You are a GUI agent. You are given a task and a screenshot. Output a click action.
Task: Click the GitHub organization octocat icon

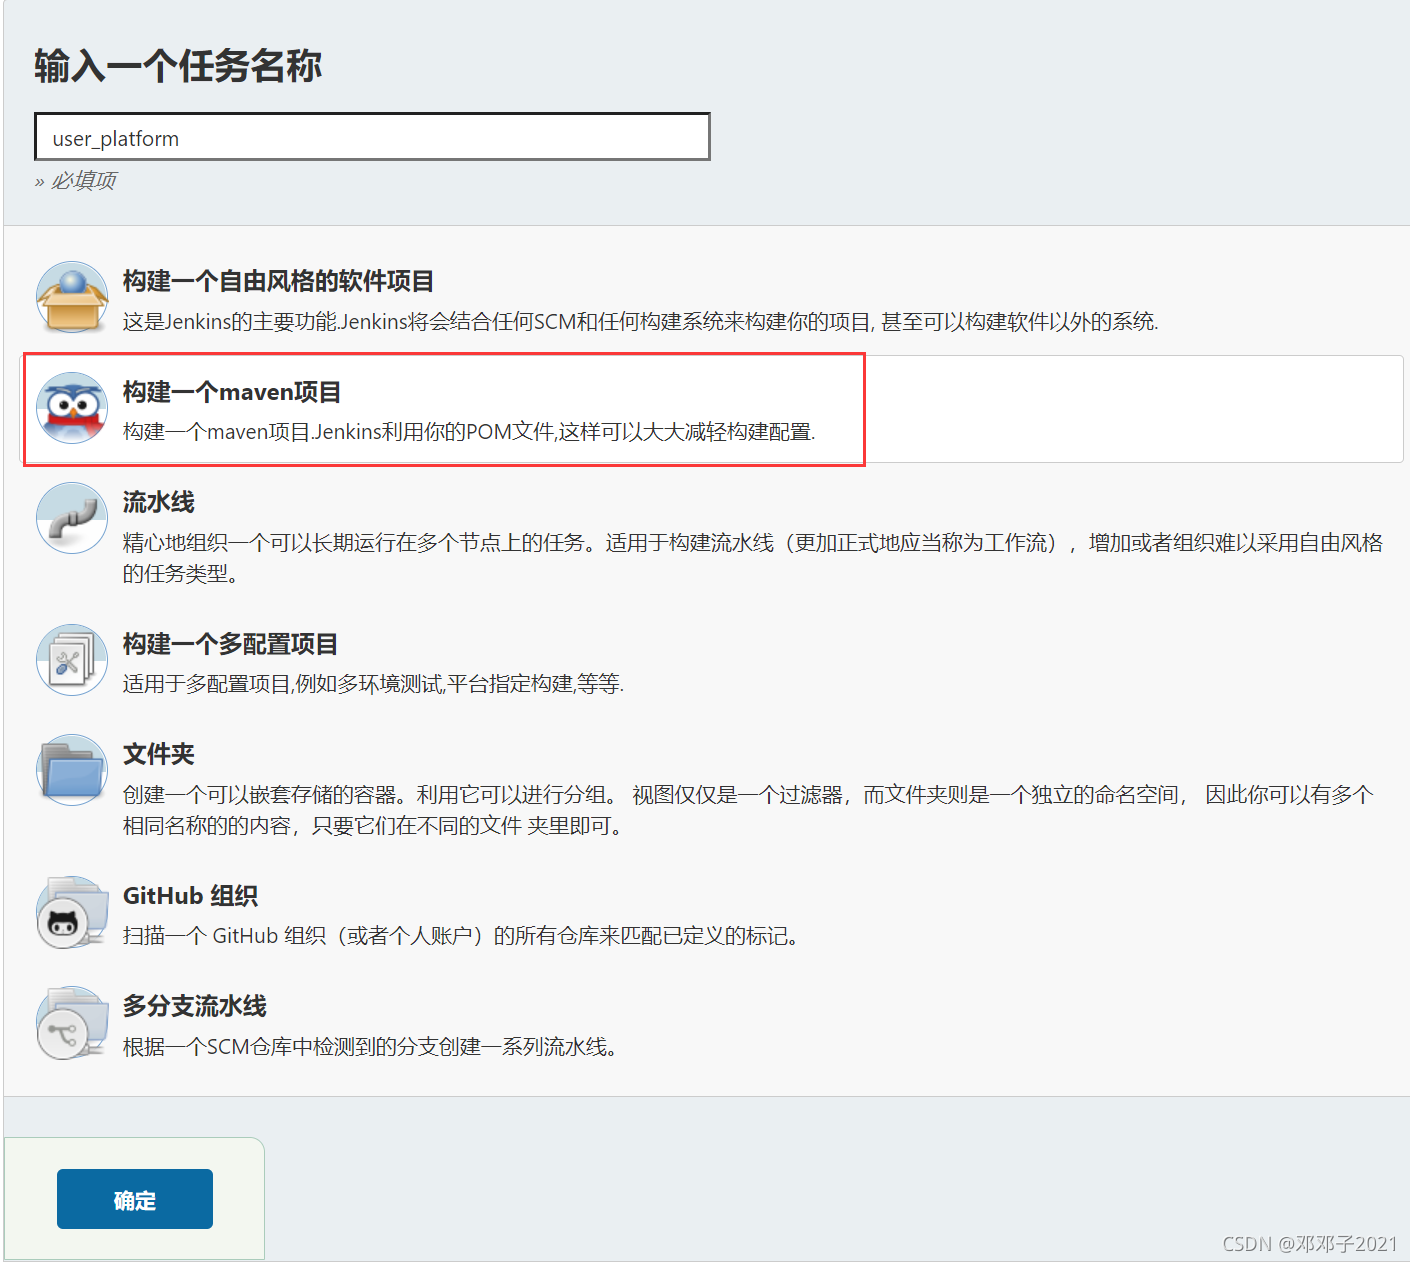pyautogui.click(x=72, y=912)
